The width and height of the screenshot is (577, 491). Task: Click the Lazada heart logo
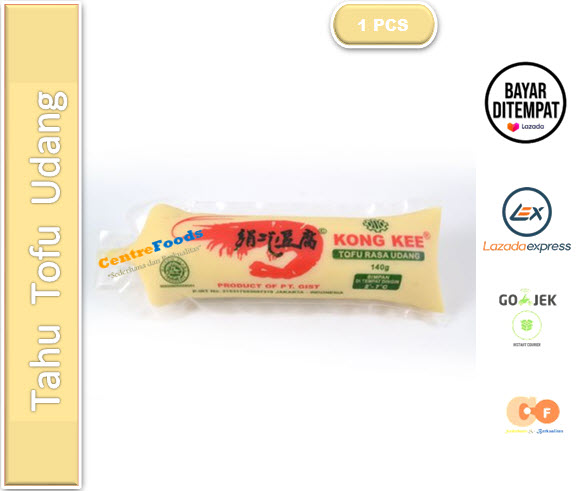(x=513, y=127)
